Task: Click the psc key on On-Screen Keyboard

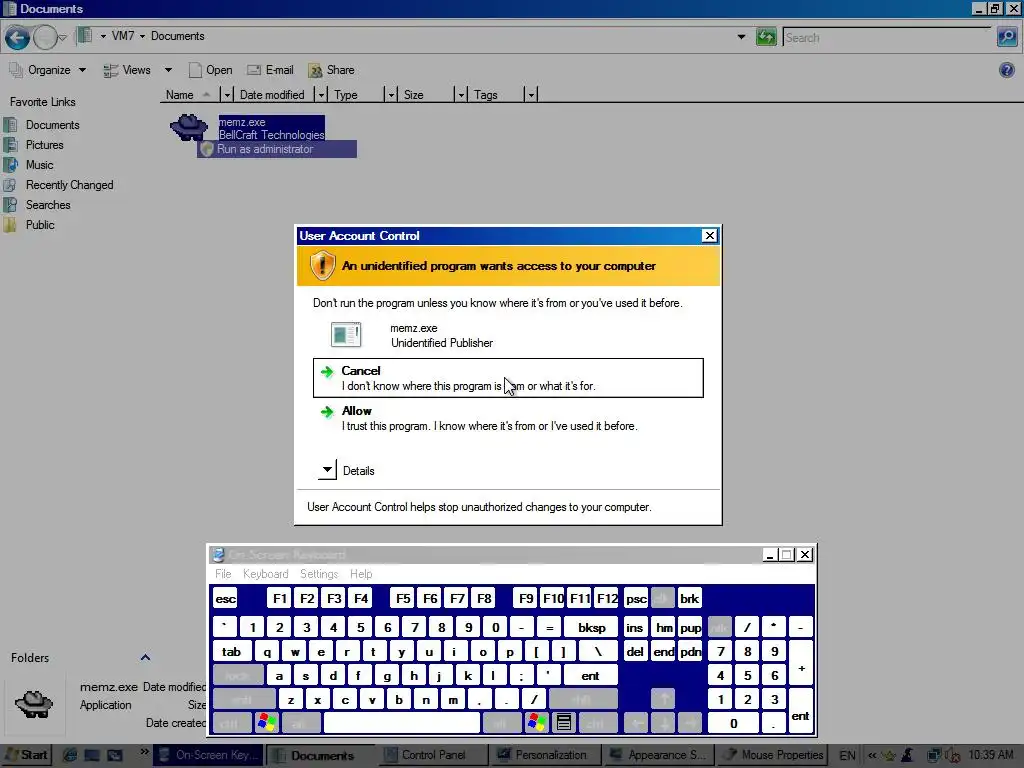Action: [x=636, y=598]
